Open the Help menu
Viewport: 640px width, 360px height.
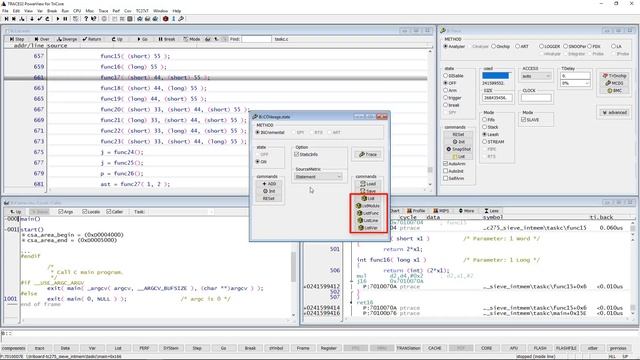click(x=177, y=11)
